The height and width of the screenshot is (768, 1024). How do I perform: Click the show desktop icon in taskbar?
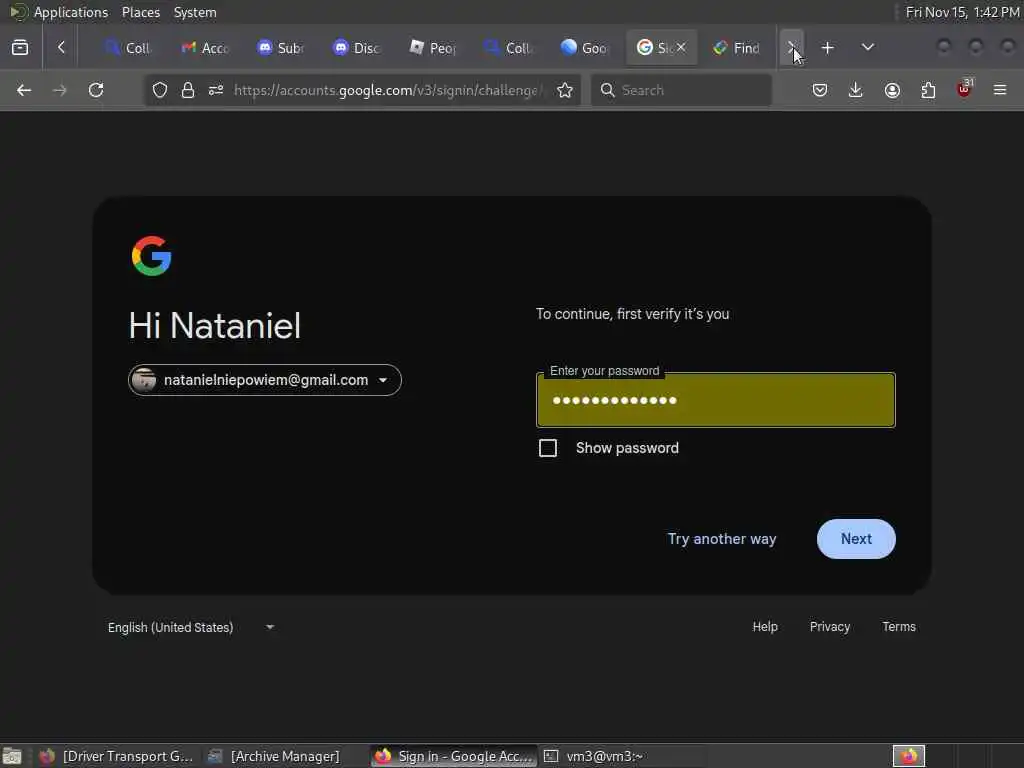[12, 756]
